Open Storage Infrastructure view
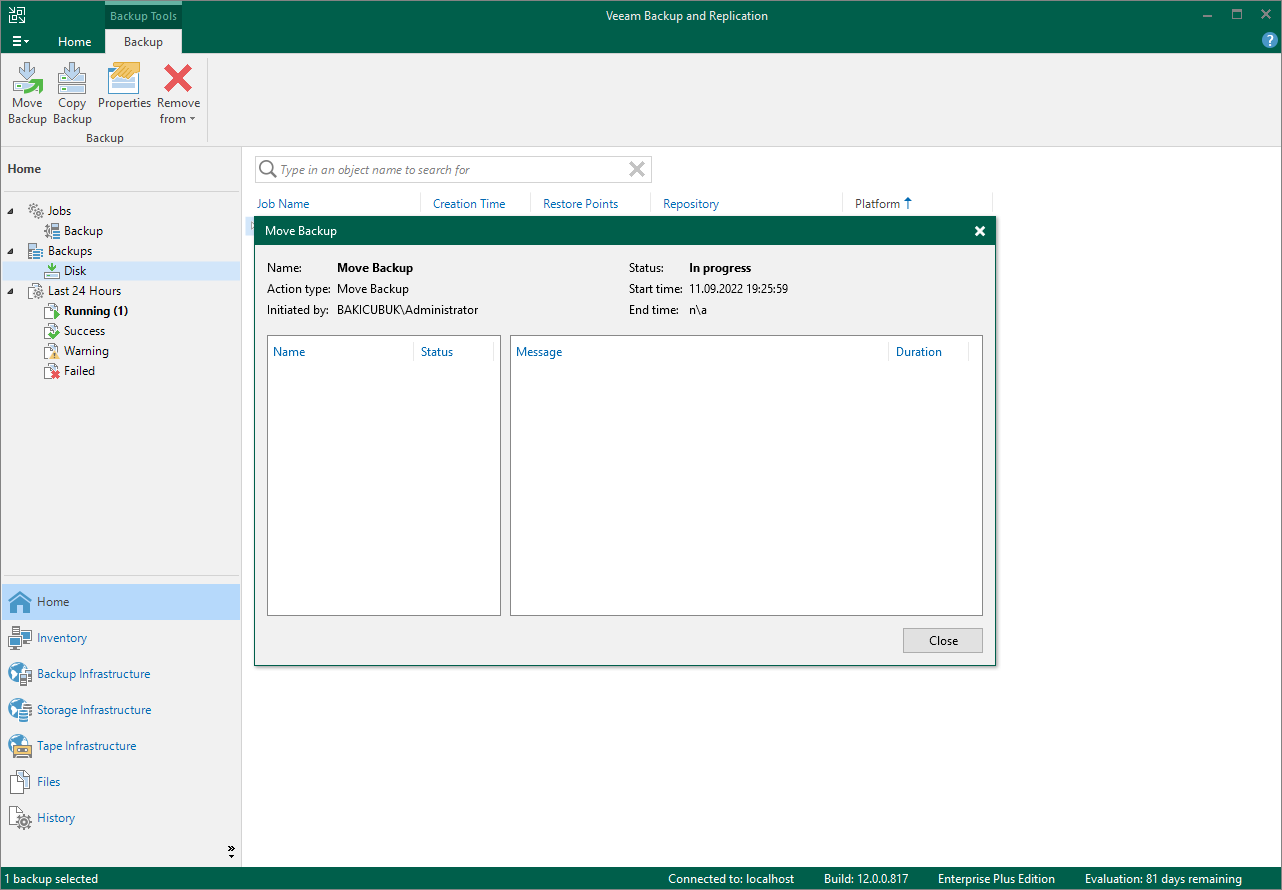Screen dimensions: 1282x890 (x=121, y=710)
